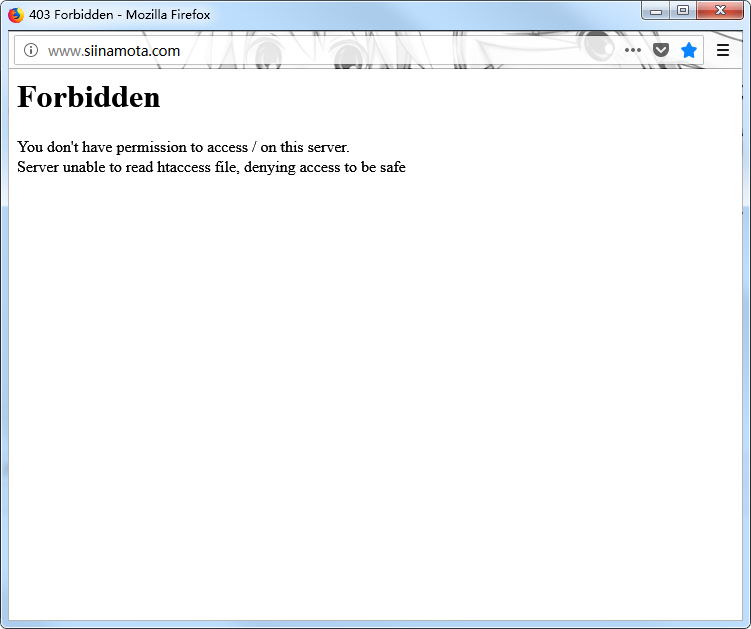Toggle the blue bookmark star
751x629 pixels.
tap(689, 50)
